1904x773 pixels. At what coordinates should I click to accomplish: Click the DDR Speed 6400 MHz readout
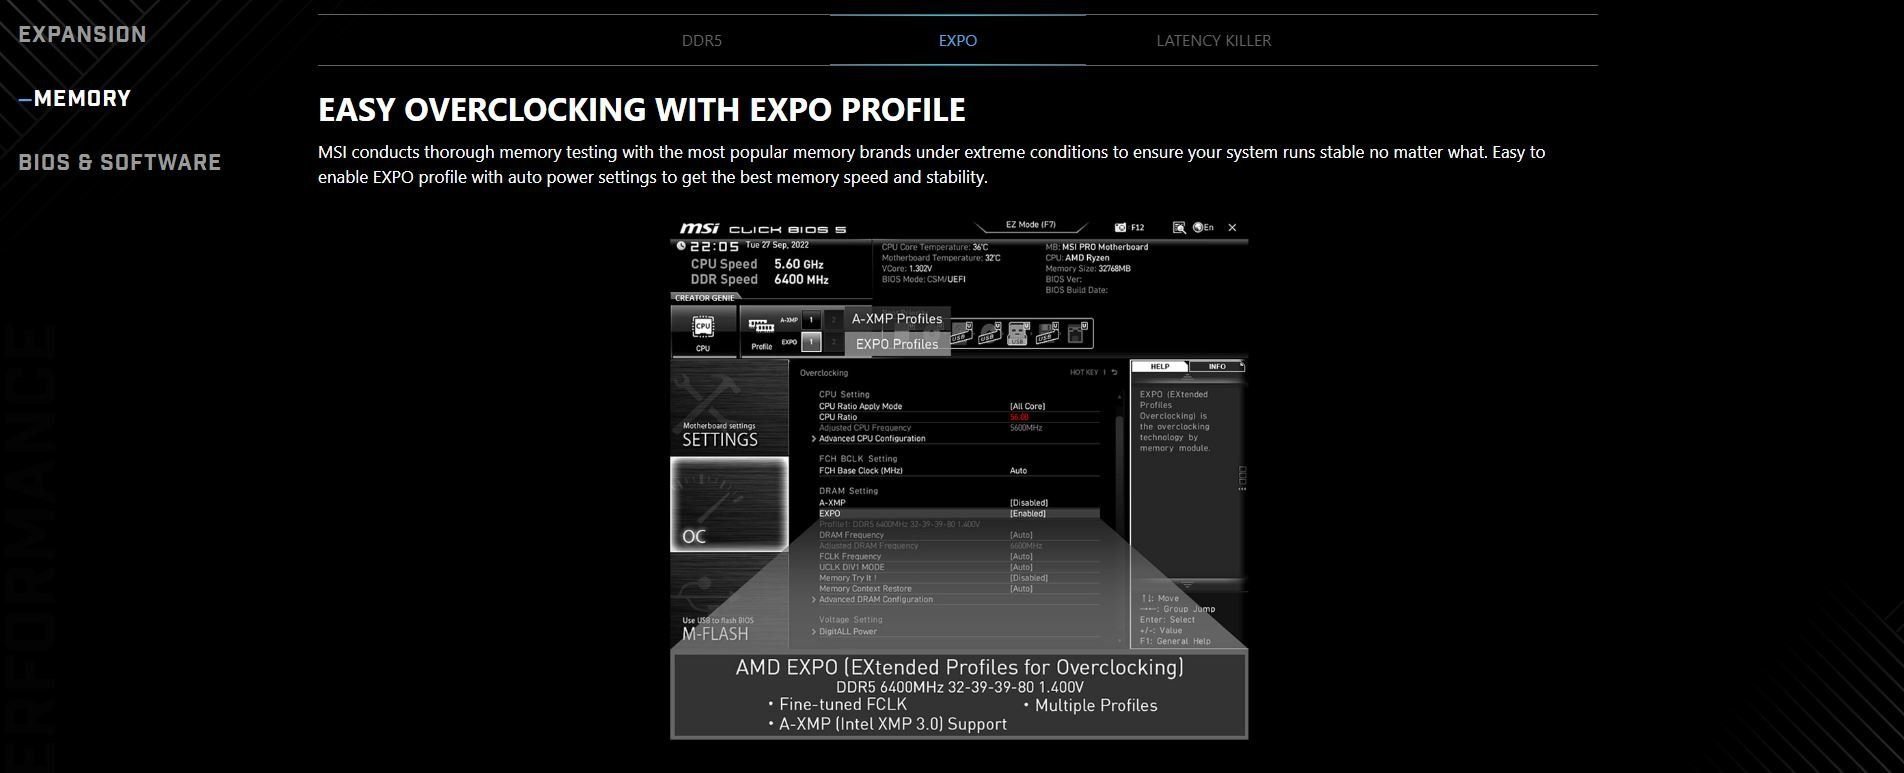[x=759, y=280]
